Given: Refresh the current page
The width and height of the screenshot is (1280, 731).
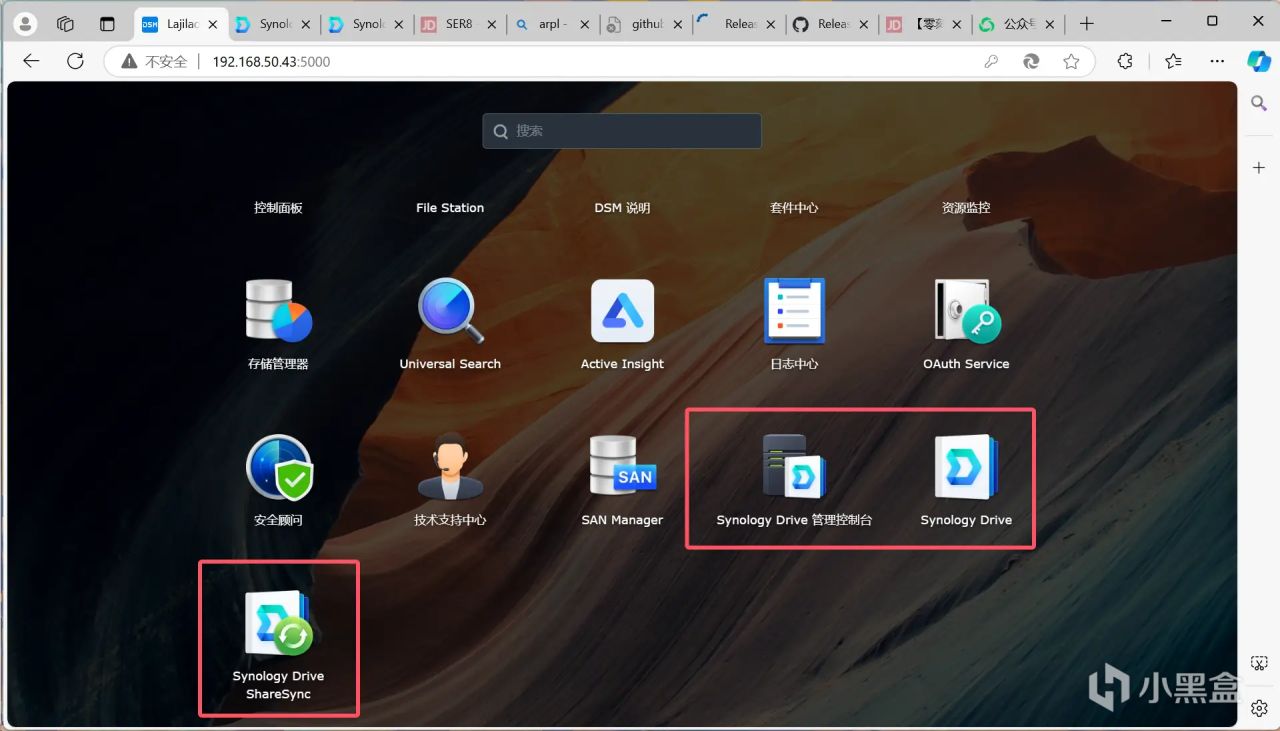Looking at the screenshot, I should (75, 61).
